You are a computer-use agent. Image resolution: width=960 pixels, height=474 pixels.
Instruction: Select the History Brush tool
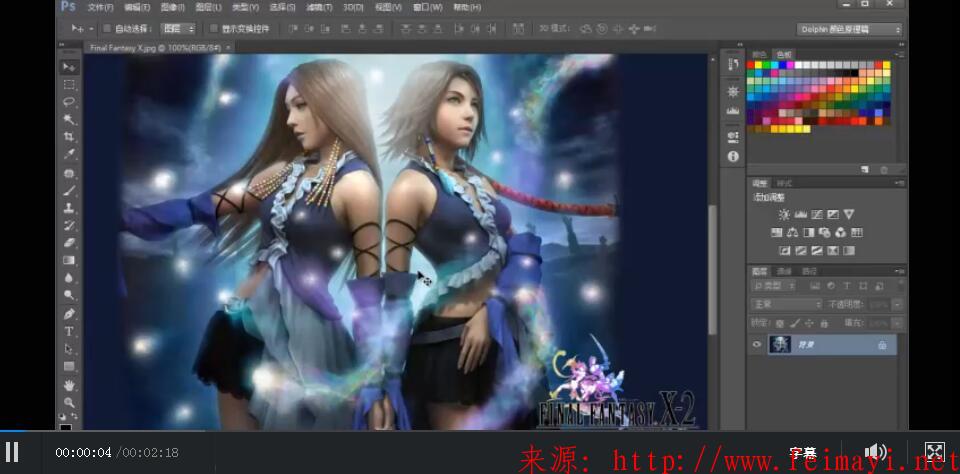(x=69, y=225)
